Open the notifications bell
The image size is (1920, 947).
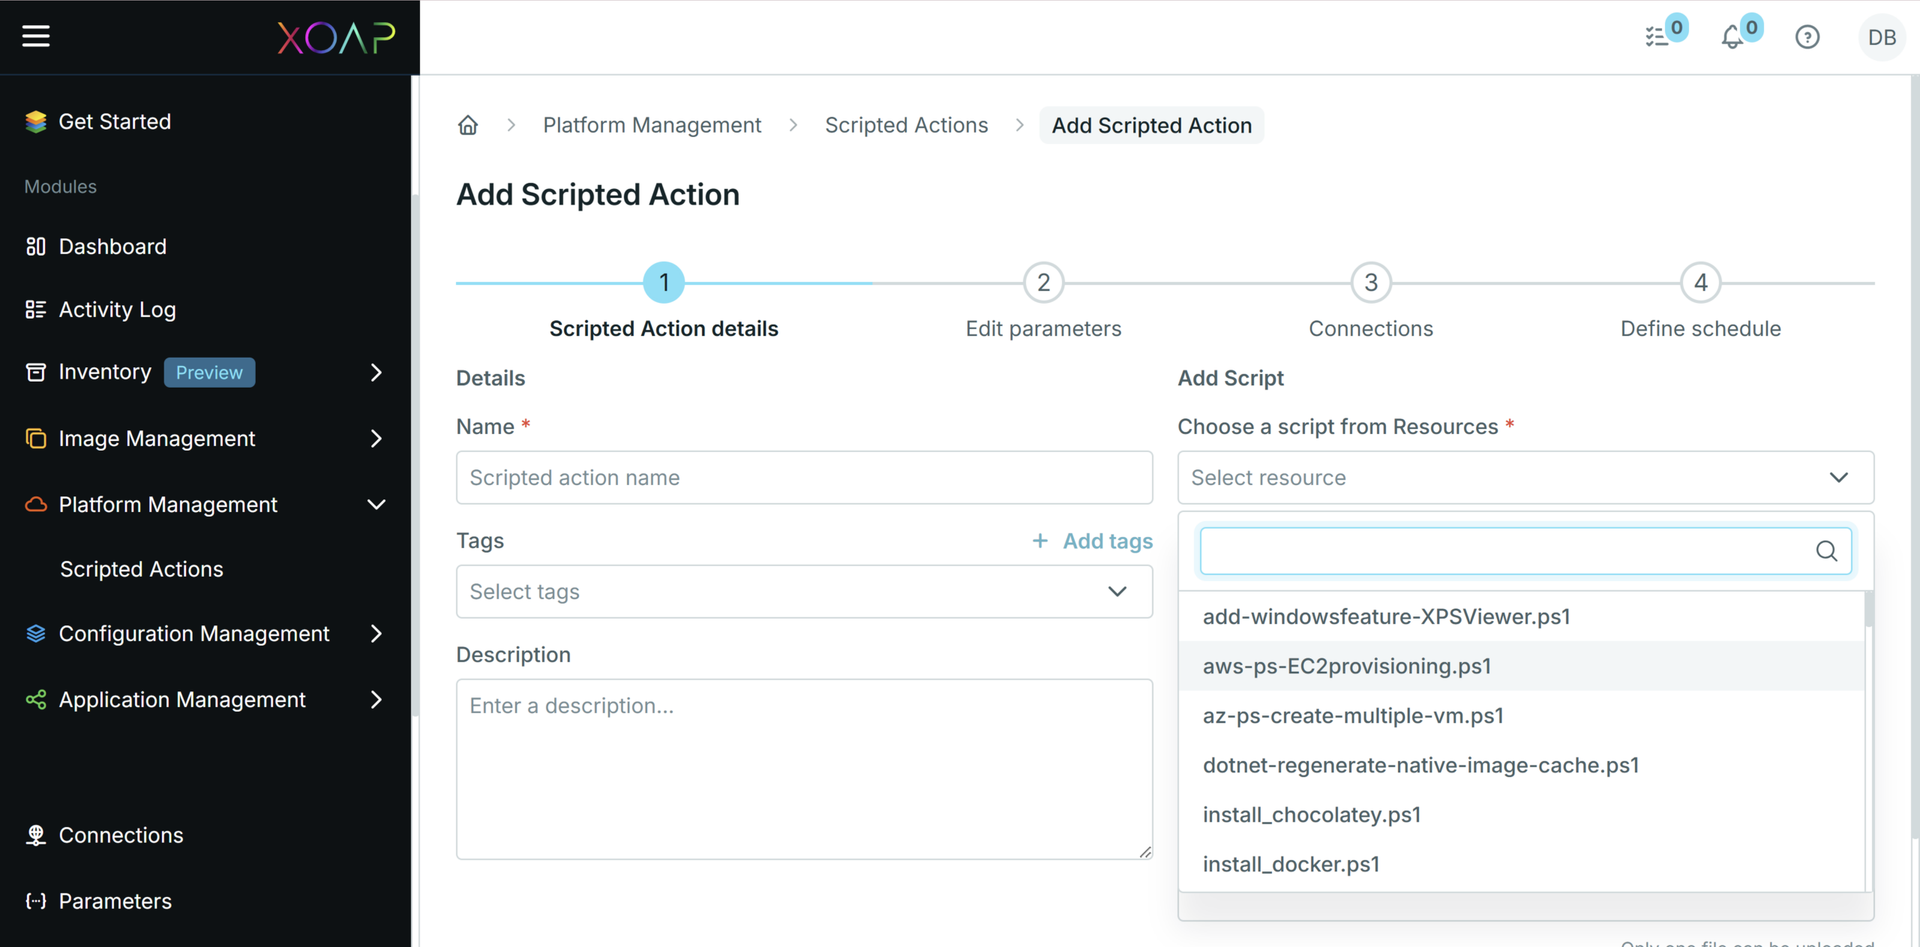point(1735,37)
